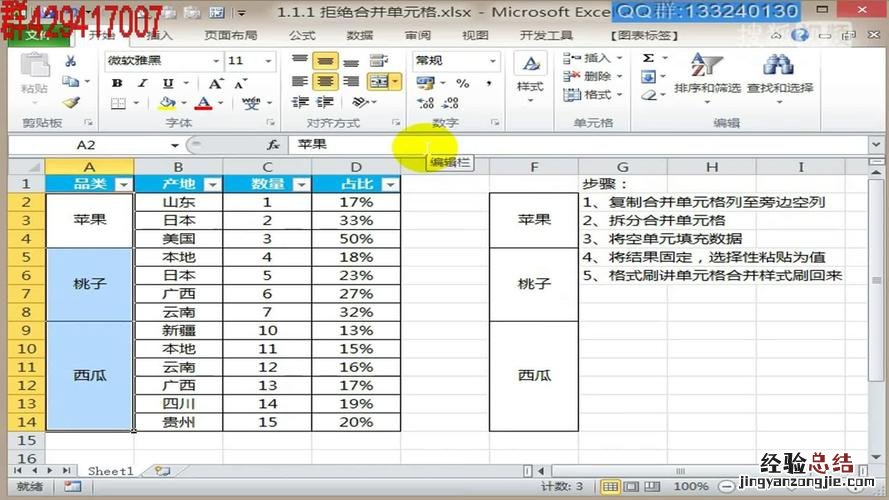Click the AutoSum sigma icon
Screen dimensions: 889x500
pyautogui.click(x=648, y=59)
